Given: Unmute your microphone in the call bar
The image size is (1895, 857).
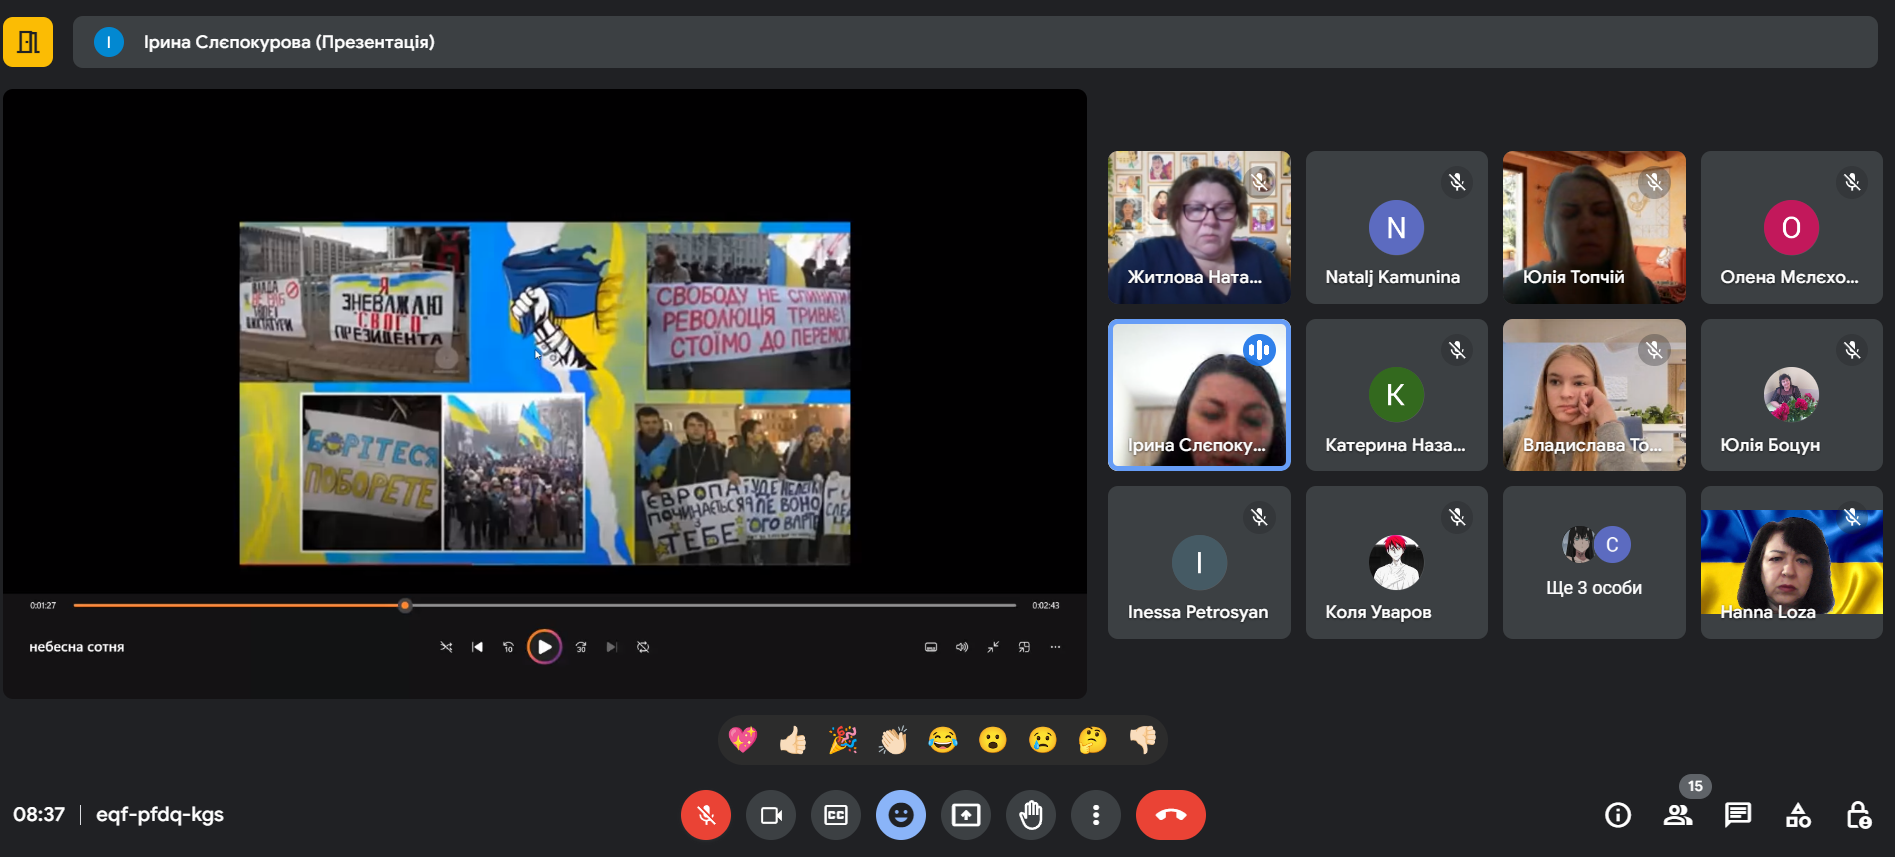Looking at the screenshot, I should pos(705,815).
